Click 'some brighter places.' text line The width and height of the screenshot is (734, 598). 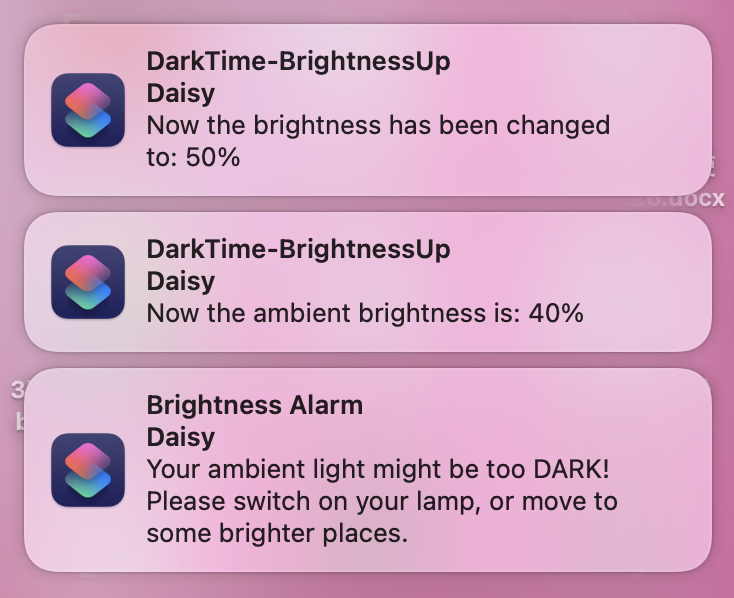[277, 533]
